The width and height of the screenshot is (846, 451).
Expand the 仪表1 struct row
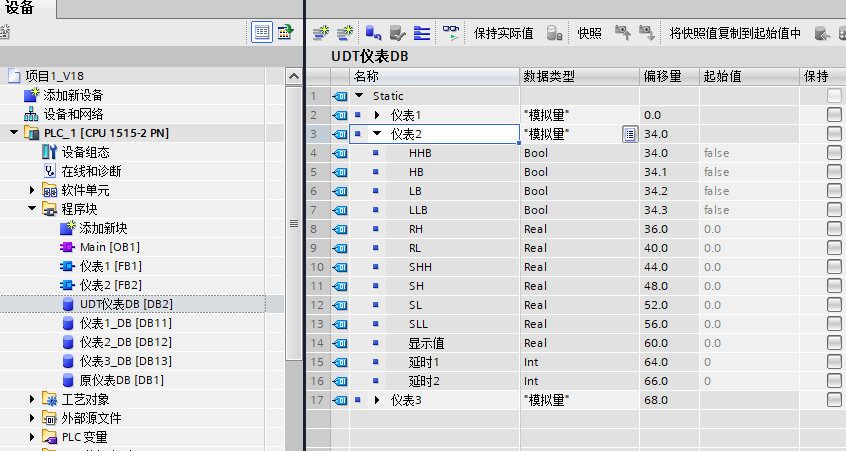[377, 115]
